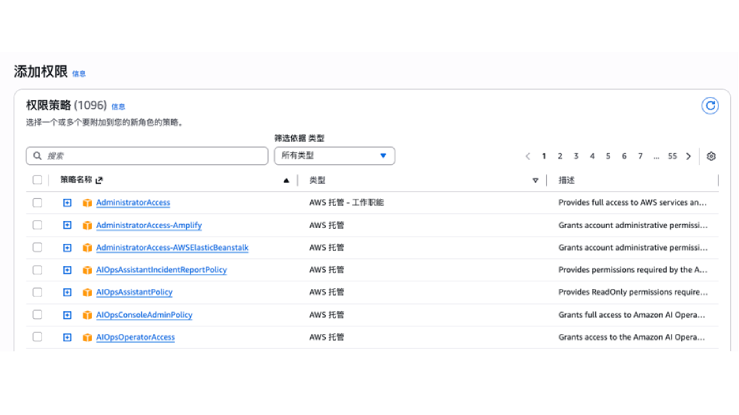This screenshot has height=415, width=739.
Task: Go to page 3 of policies
Action: pos(576,156)
